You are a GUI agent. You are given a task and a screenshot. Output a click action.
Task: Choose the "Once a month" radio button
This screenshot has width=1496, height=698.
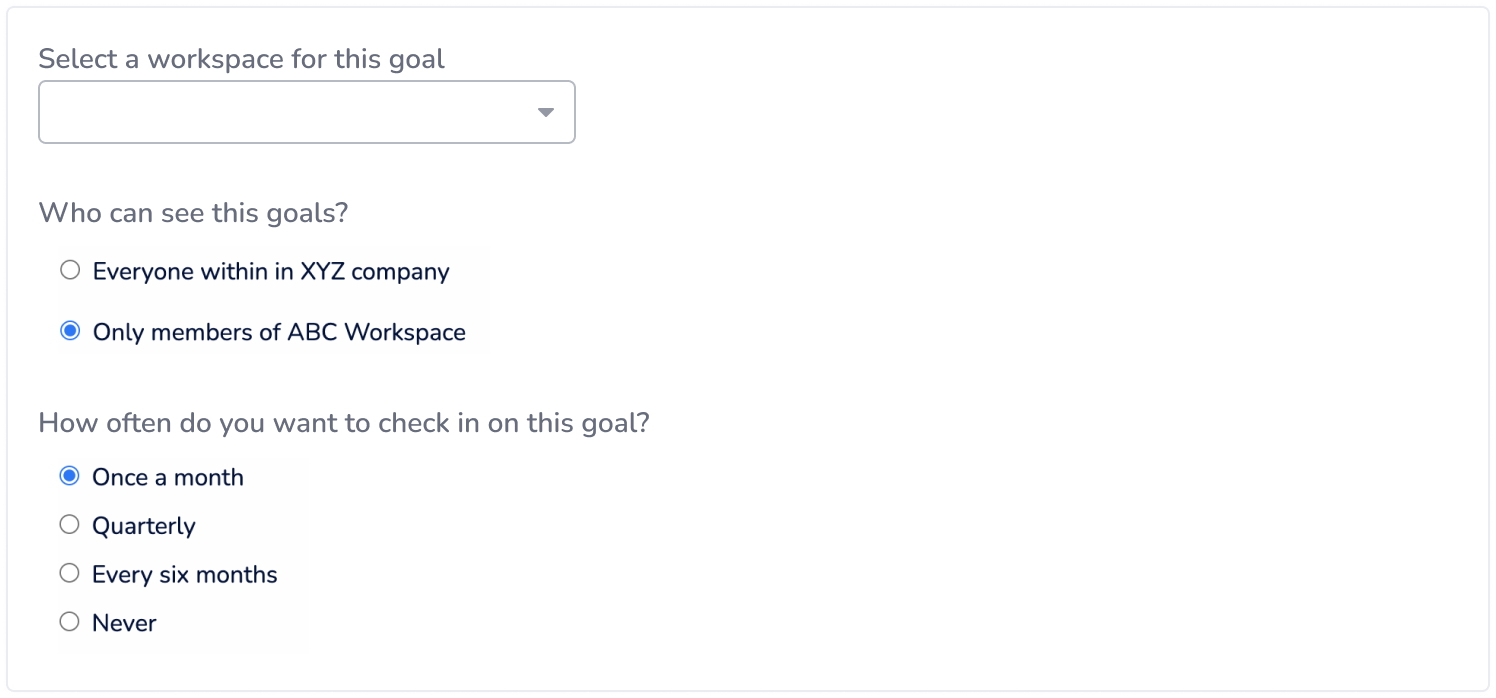(x=69, y=476)
